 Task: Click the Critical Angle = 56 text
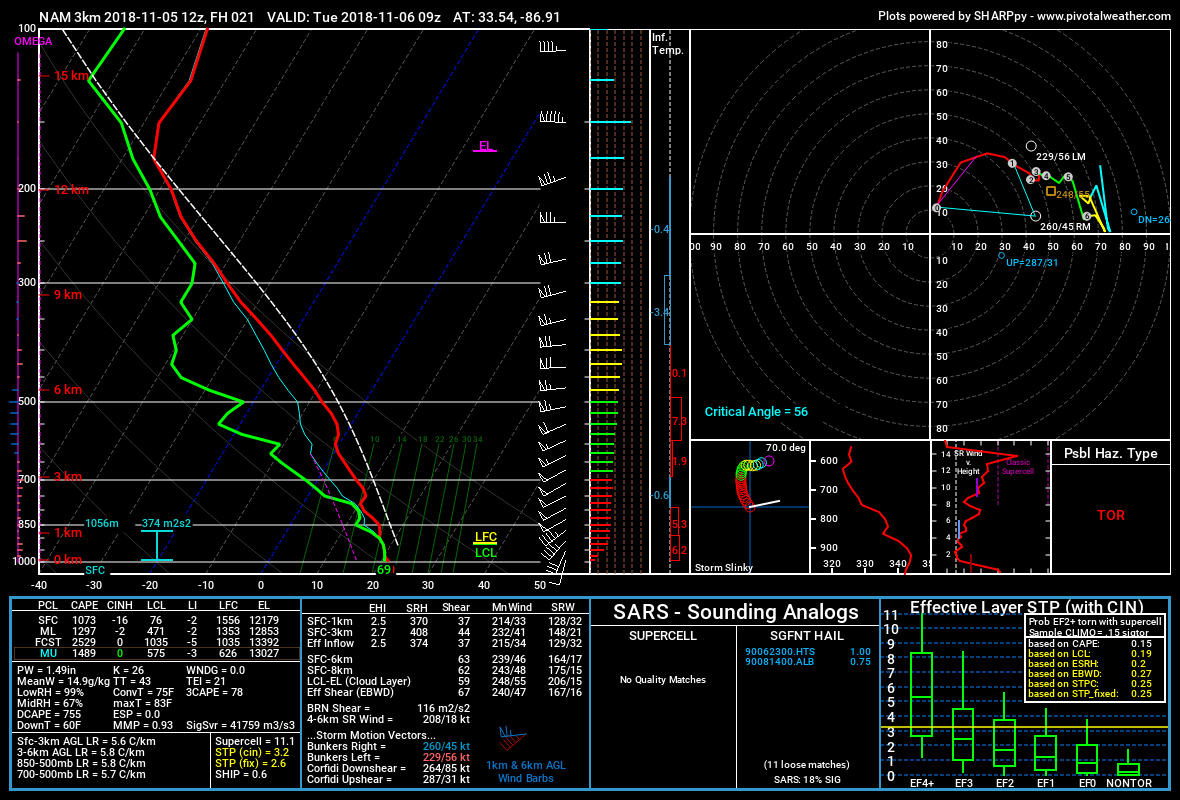754,412
